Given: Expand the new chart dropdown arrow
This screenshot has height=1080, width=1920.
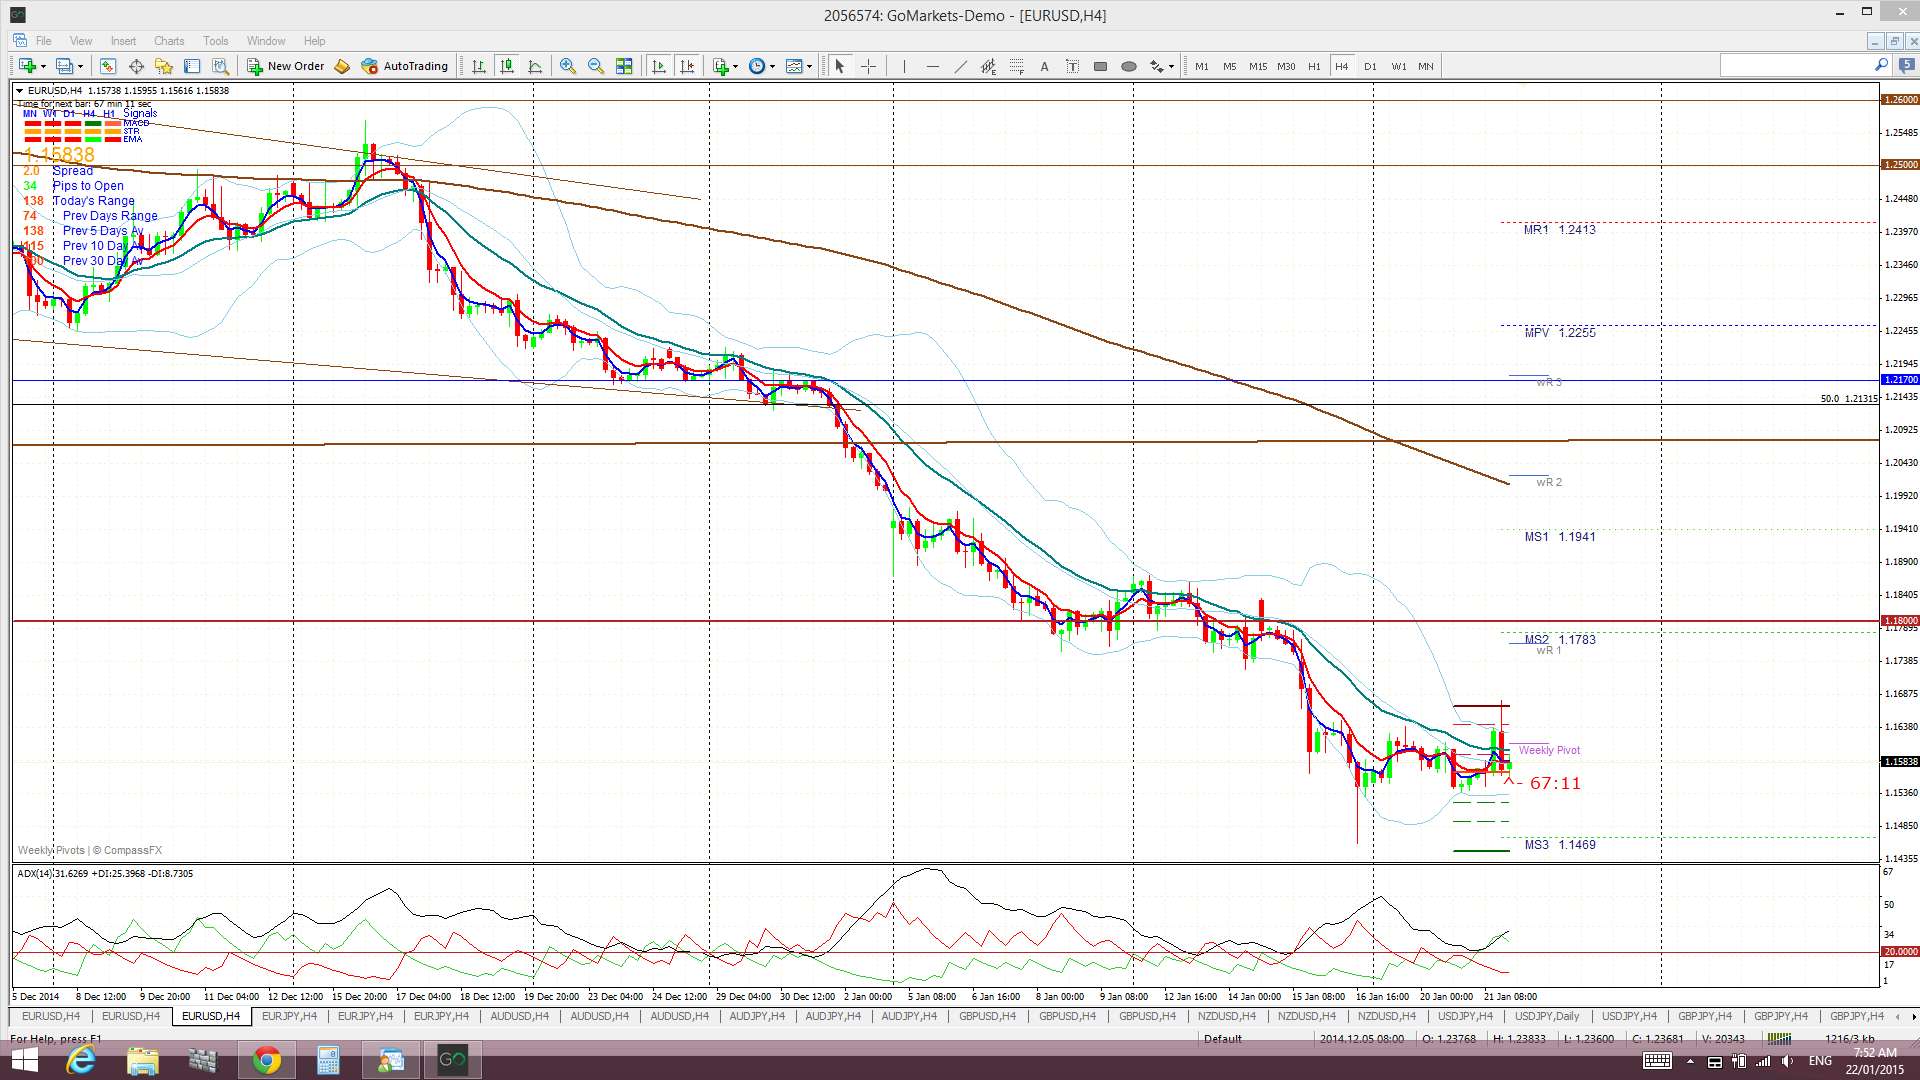Looking at the screenshot, I should 43,66.
